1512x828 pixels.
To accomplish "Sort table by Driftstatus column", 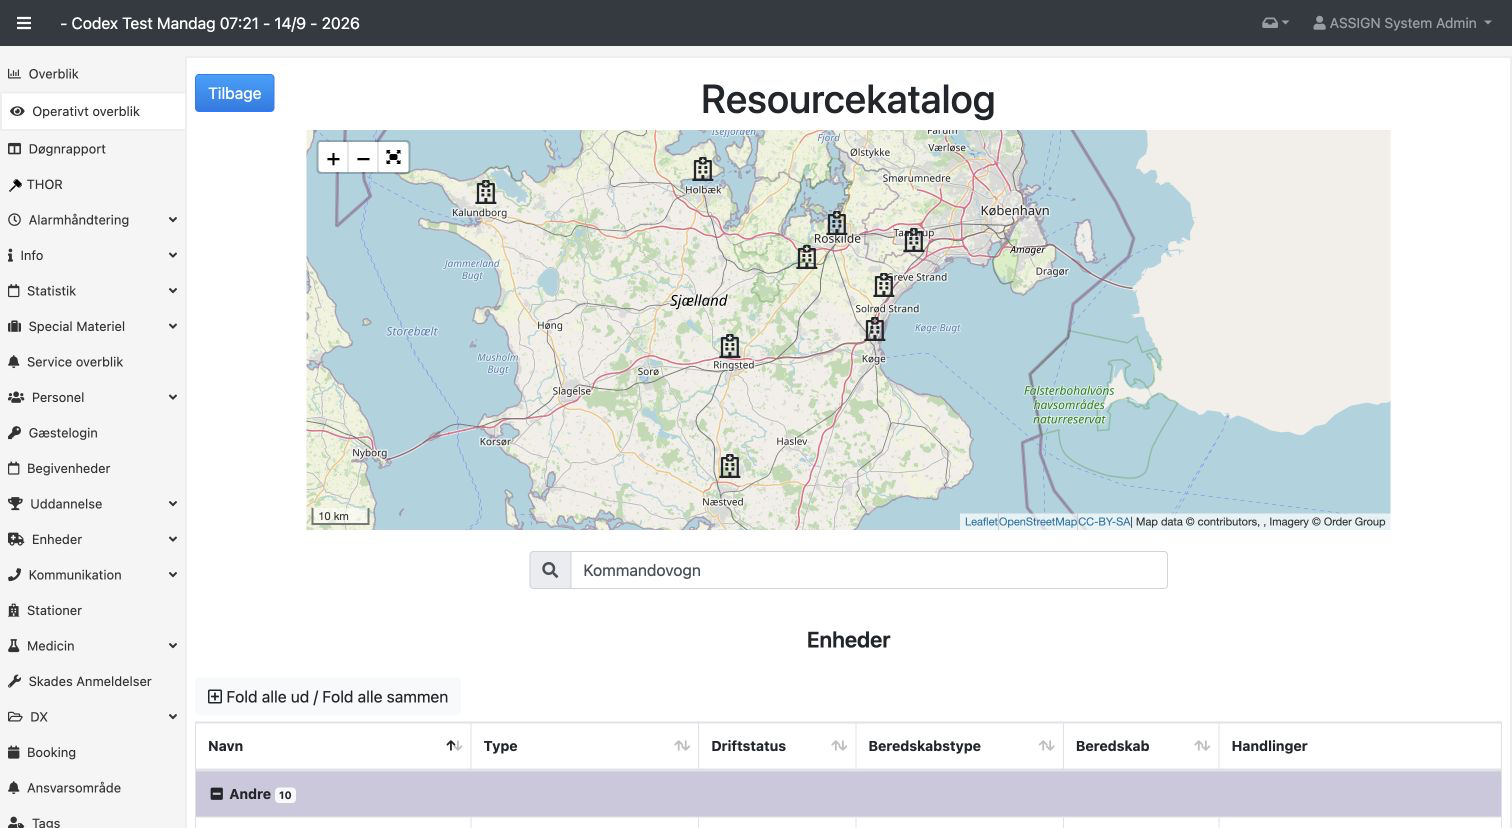I will [777, 746].
